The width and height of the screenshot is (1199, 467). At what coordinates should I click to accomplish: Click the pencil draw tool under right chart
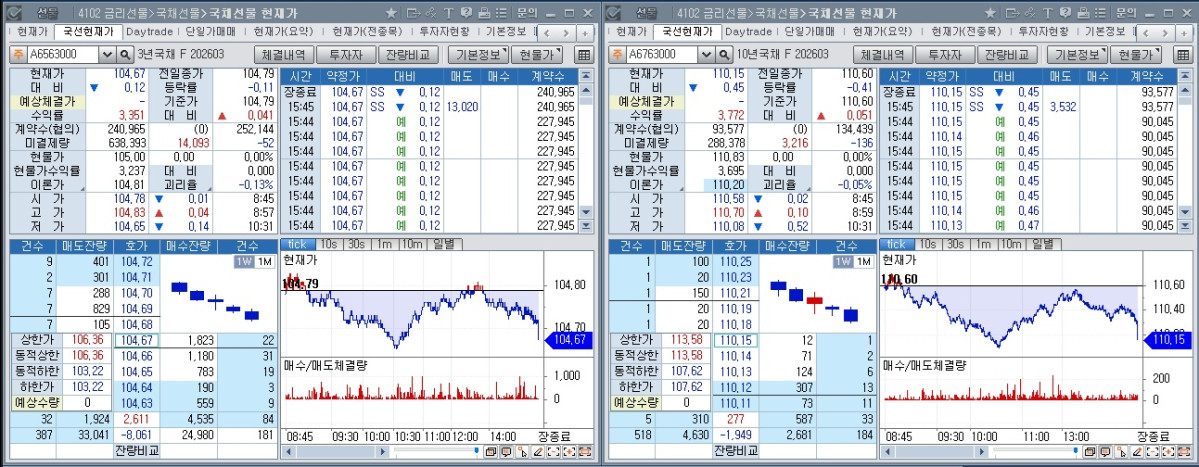click(1138, 452)
